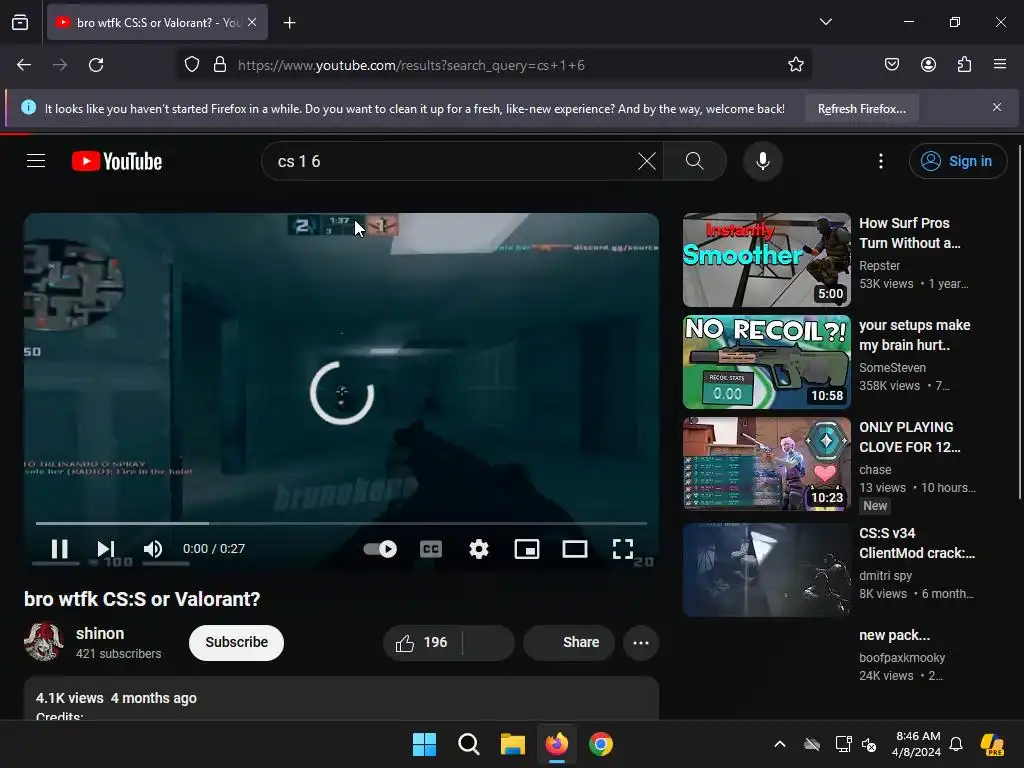Pause the video
The width and height of the screenshot is (1024, 768).
coord(59,549)
